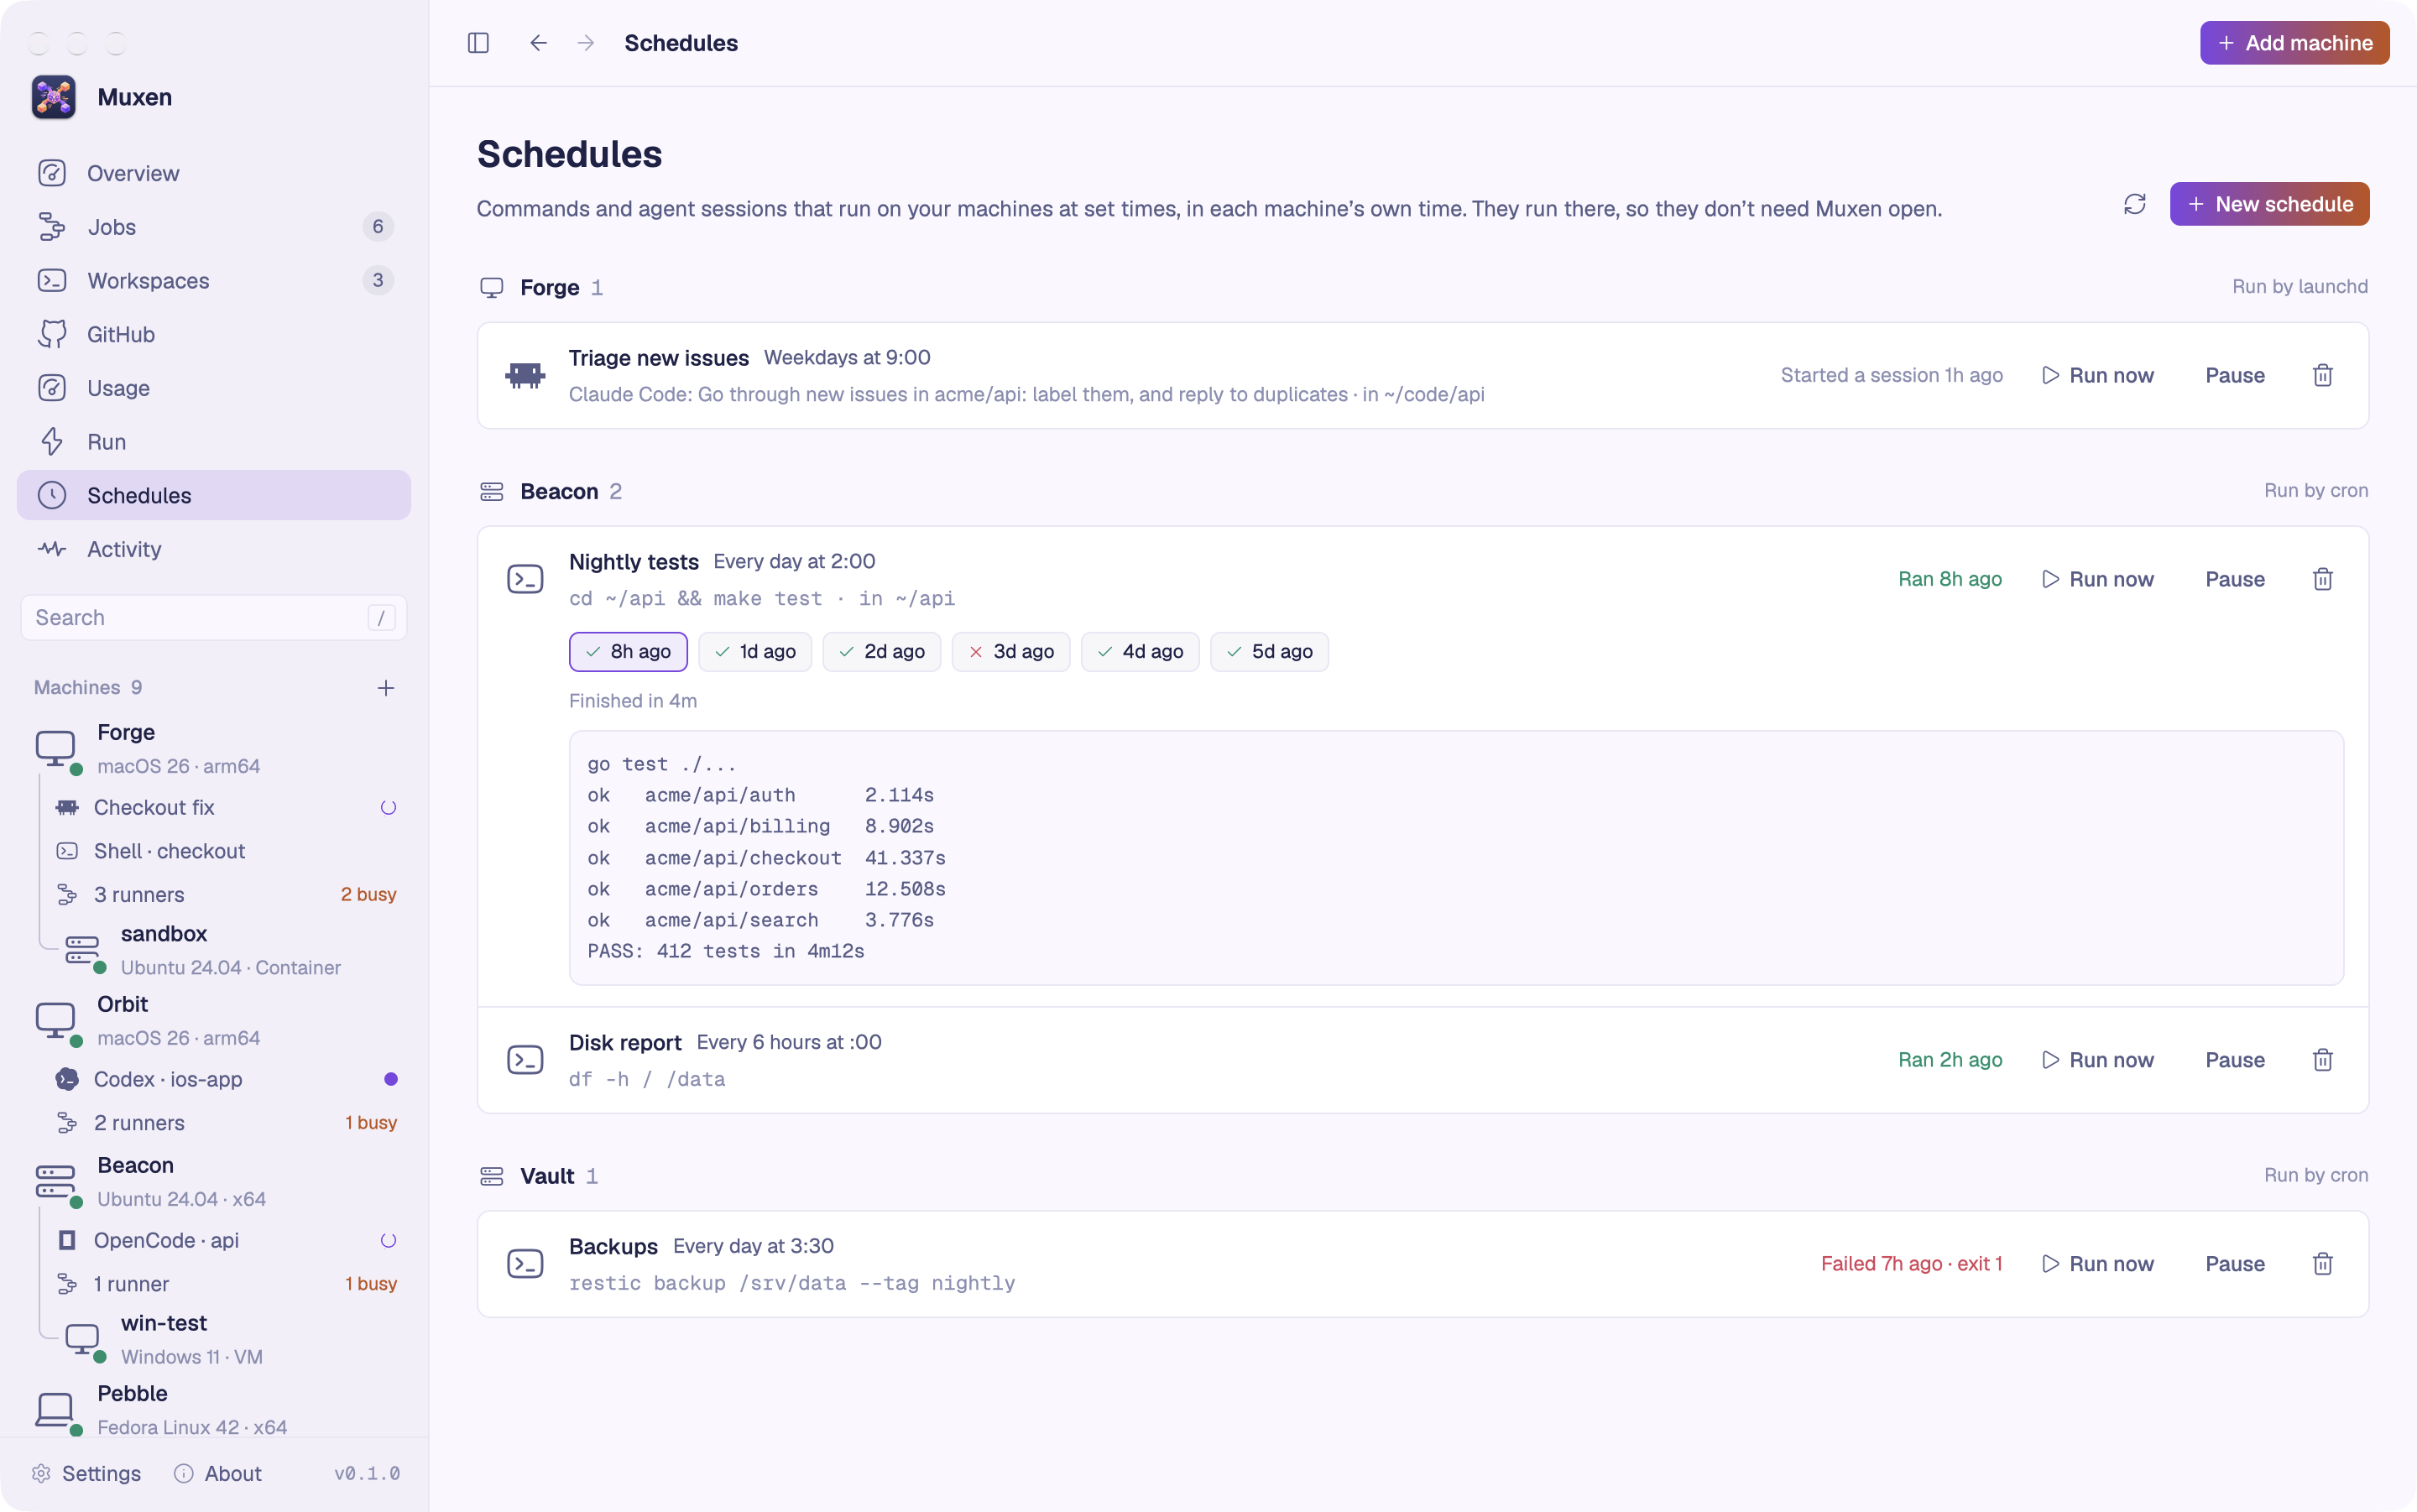This screenshot has width=2417, height=1512.
Task: Refresh the schedules list
Action: [2135, 204]
